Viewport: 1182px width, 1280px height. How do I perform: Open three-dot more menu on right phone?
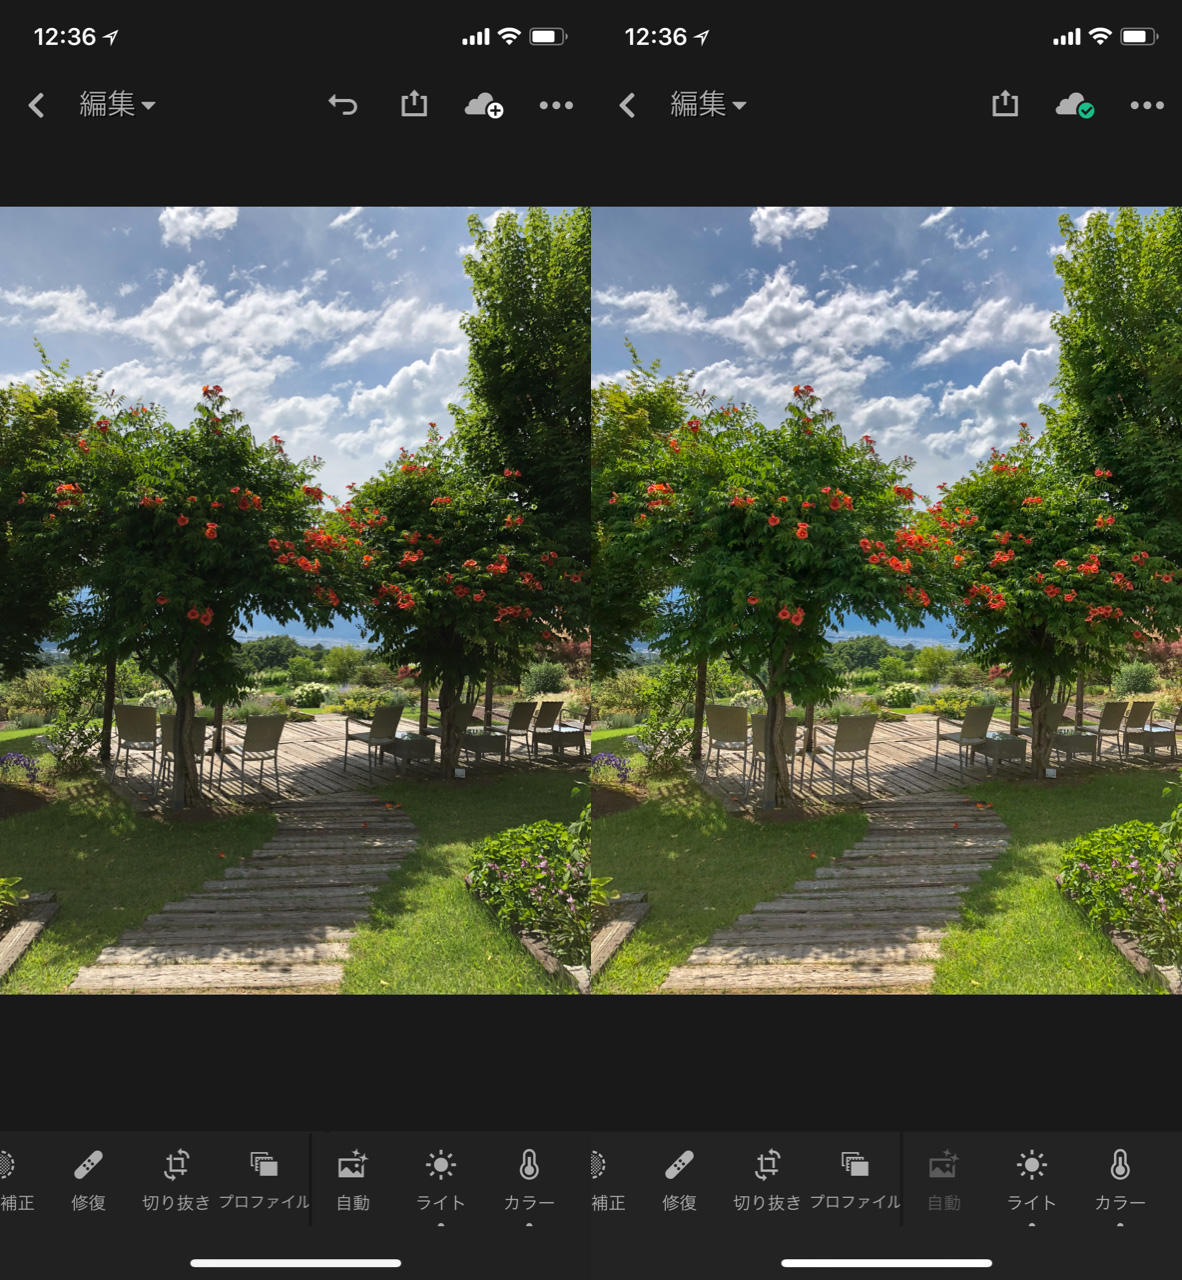tap(1147, 105)
